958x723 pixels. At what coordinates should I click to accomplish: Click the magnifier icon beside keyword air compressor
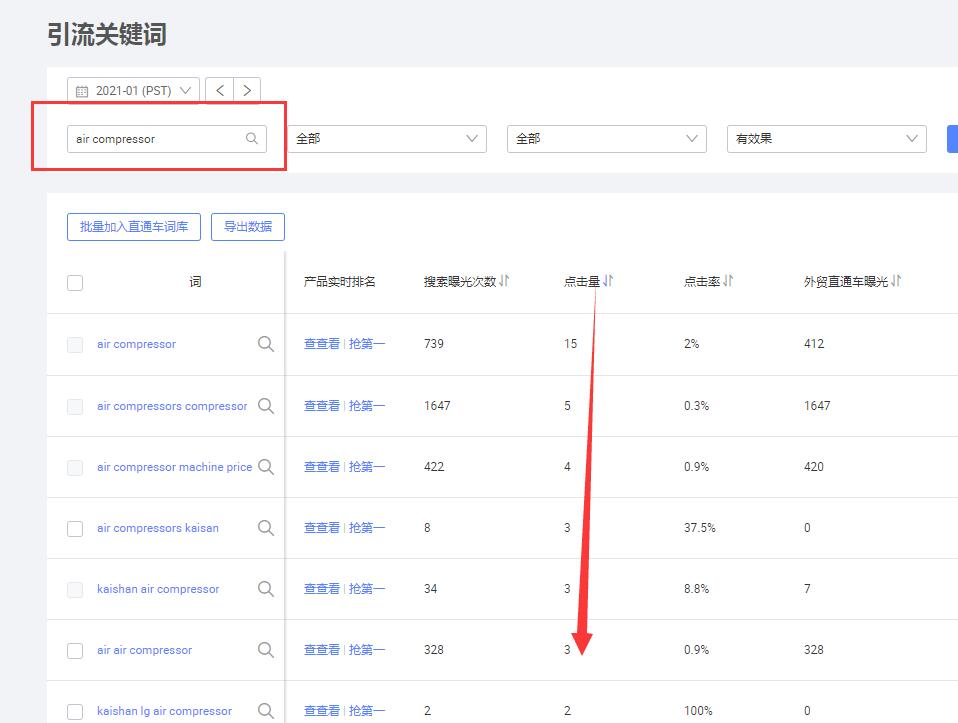click(265, 343)
